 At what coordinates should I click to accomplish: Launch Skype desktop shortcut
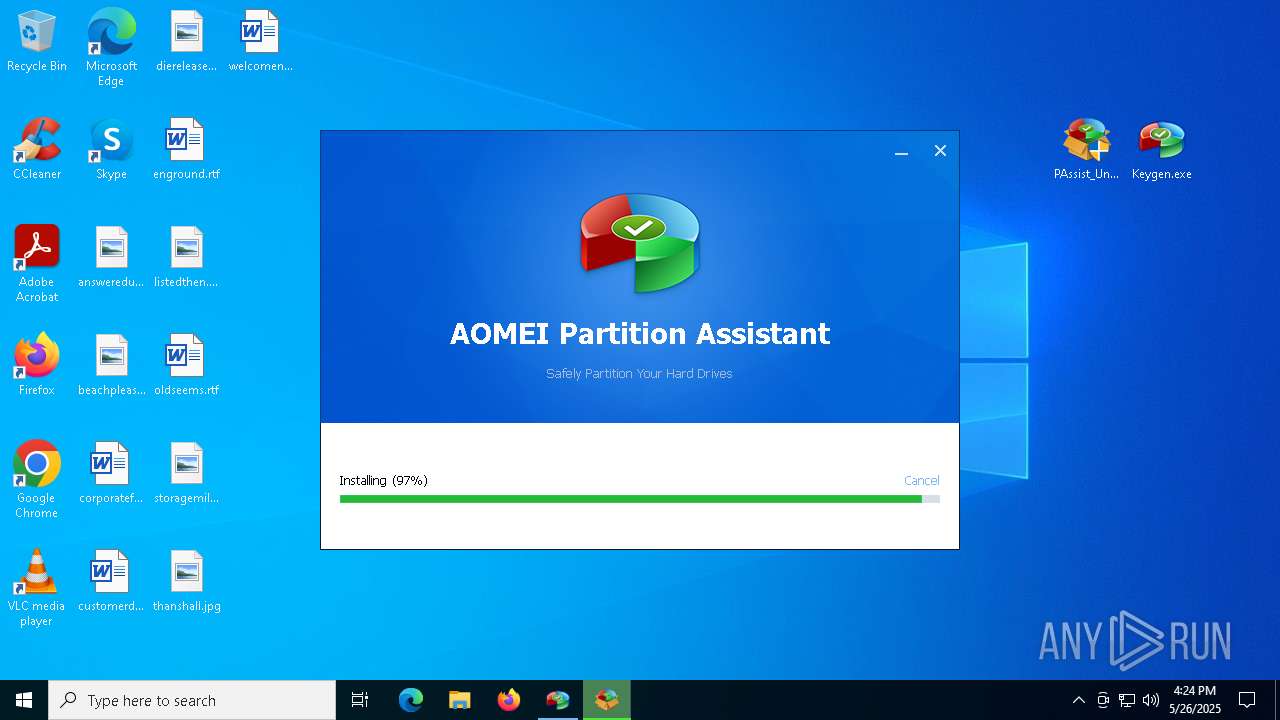click(111, 150)
